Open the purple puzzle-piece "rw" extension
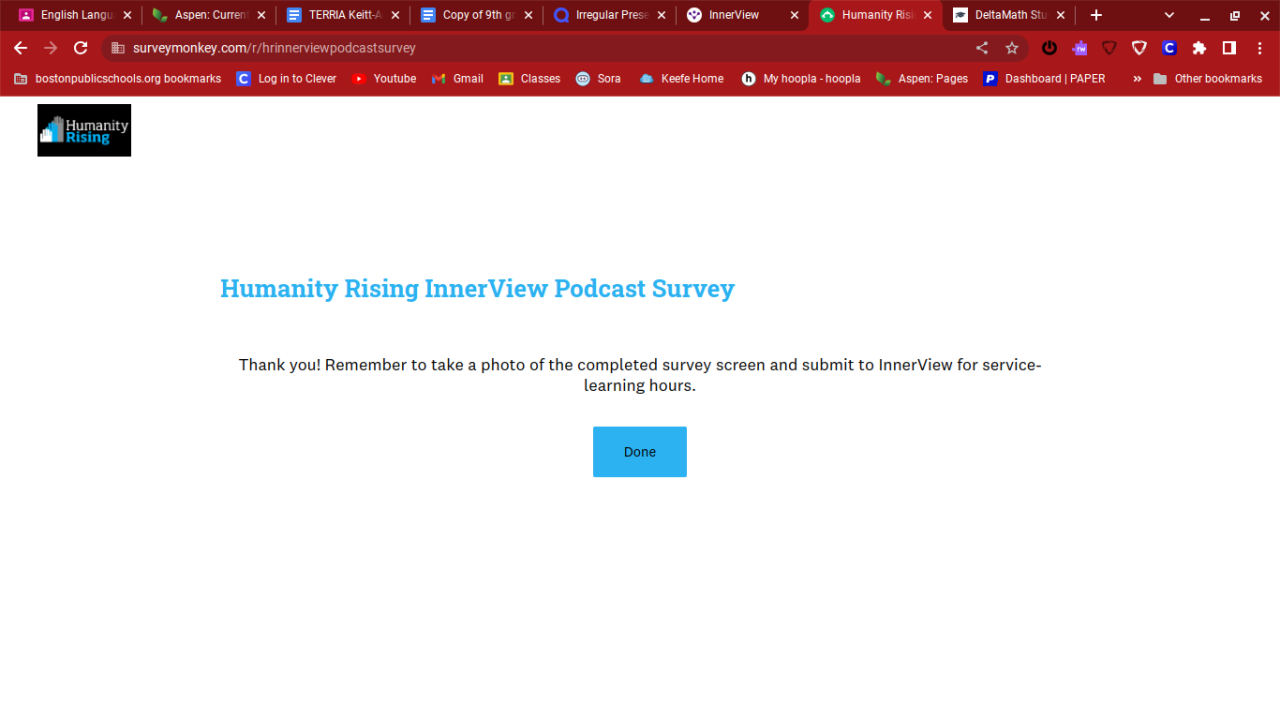Screen dimensions: 1280x720 click(x=1079, y=48)
